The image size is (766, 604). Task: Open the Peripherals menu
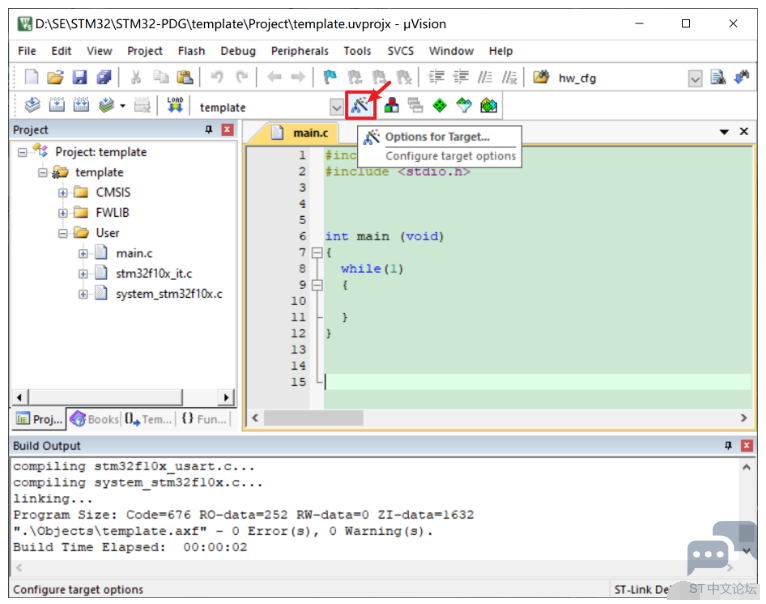[x=299, y=51]
